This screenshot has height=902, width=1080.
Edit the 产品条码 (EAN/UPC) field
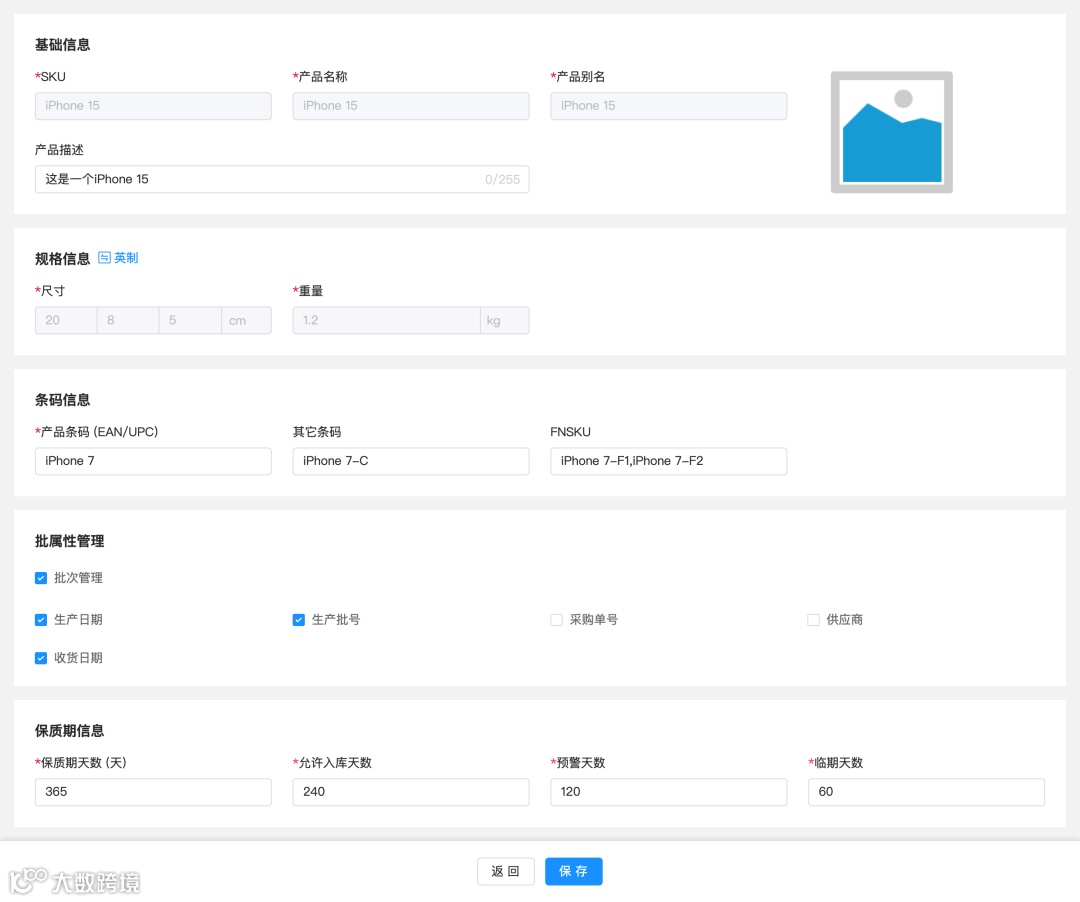click(153, 461)
